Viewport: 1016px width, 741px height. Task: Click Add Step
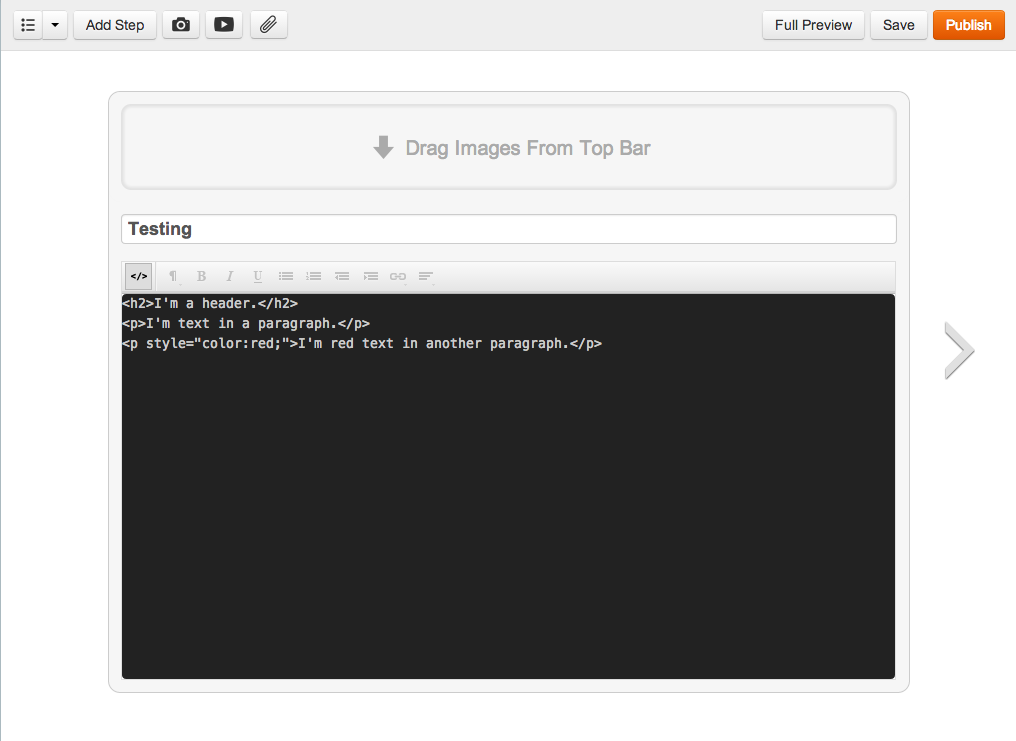click(x=114, y=25)
